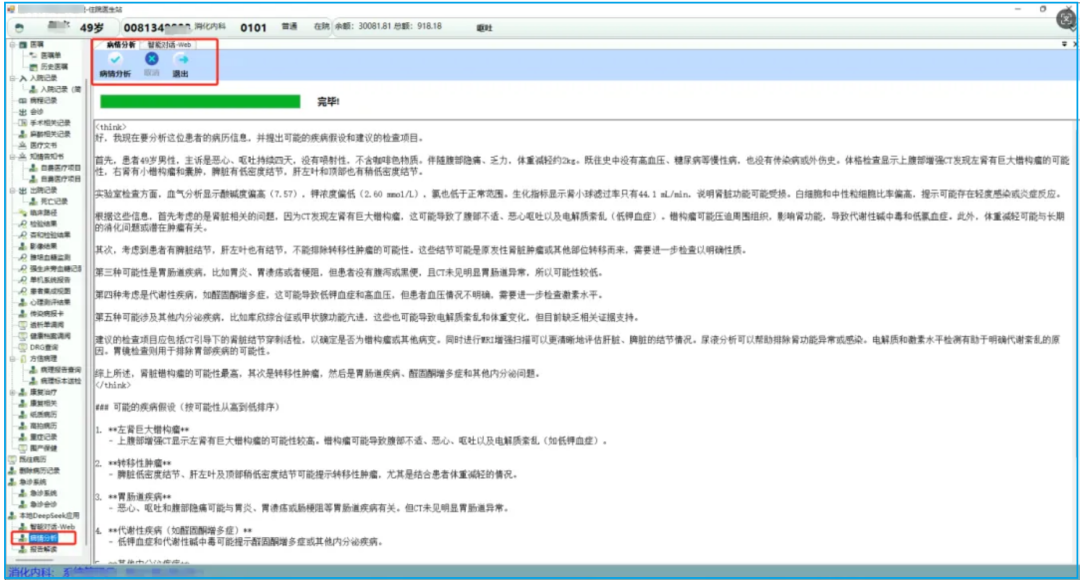Open 临床路径 in the sidebar
Viewport: 1080px width, 580px height.
pyautogui.click(x=43, y=212)
